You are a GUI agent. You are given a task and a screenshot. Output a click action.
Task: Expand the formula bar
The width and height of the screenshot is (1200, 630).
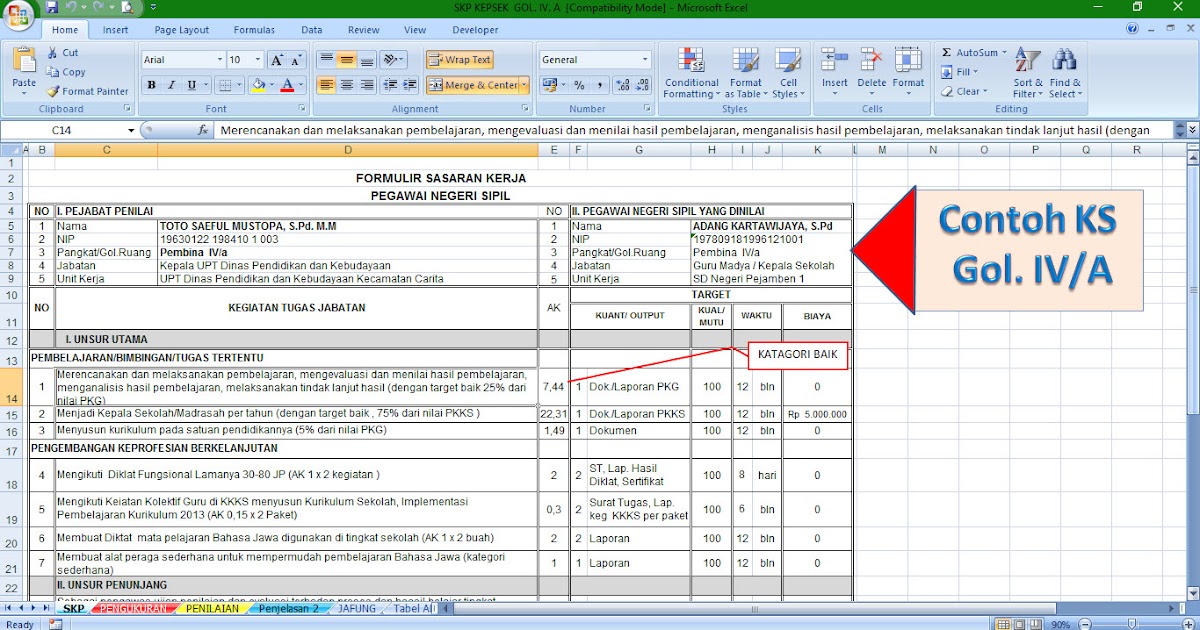1191,130
